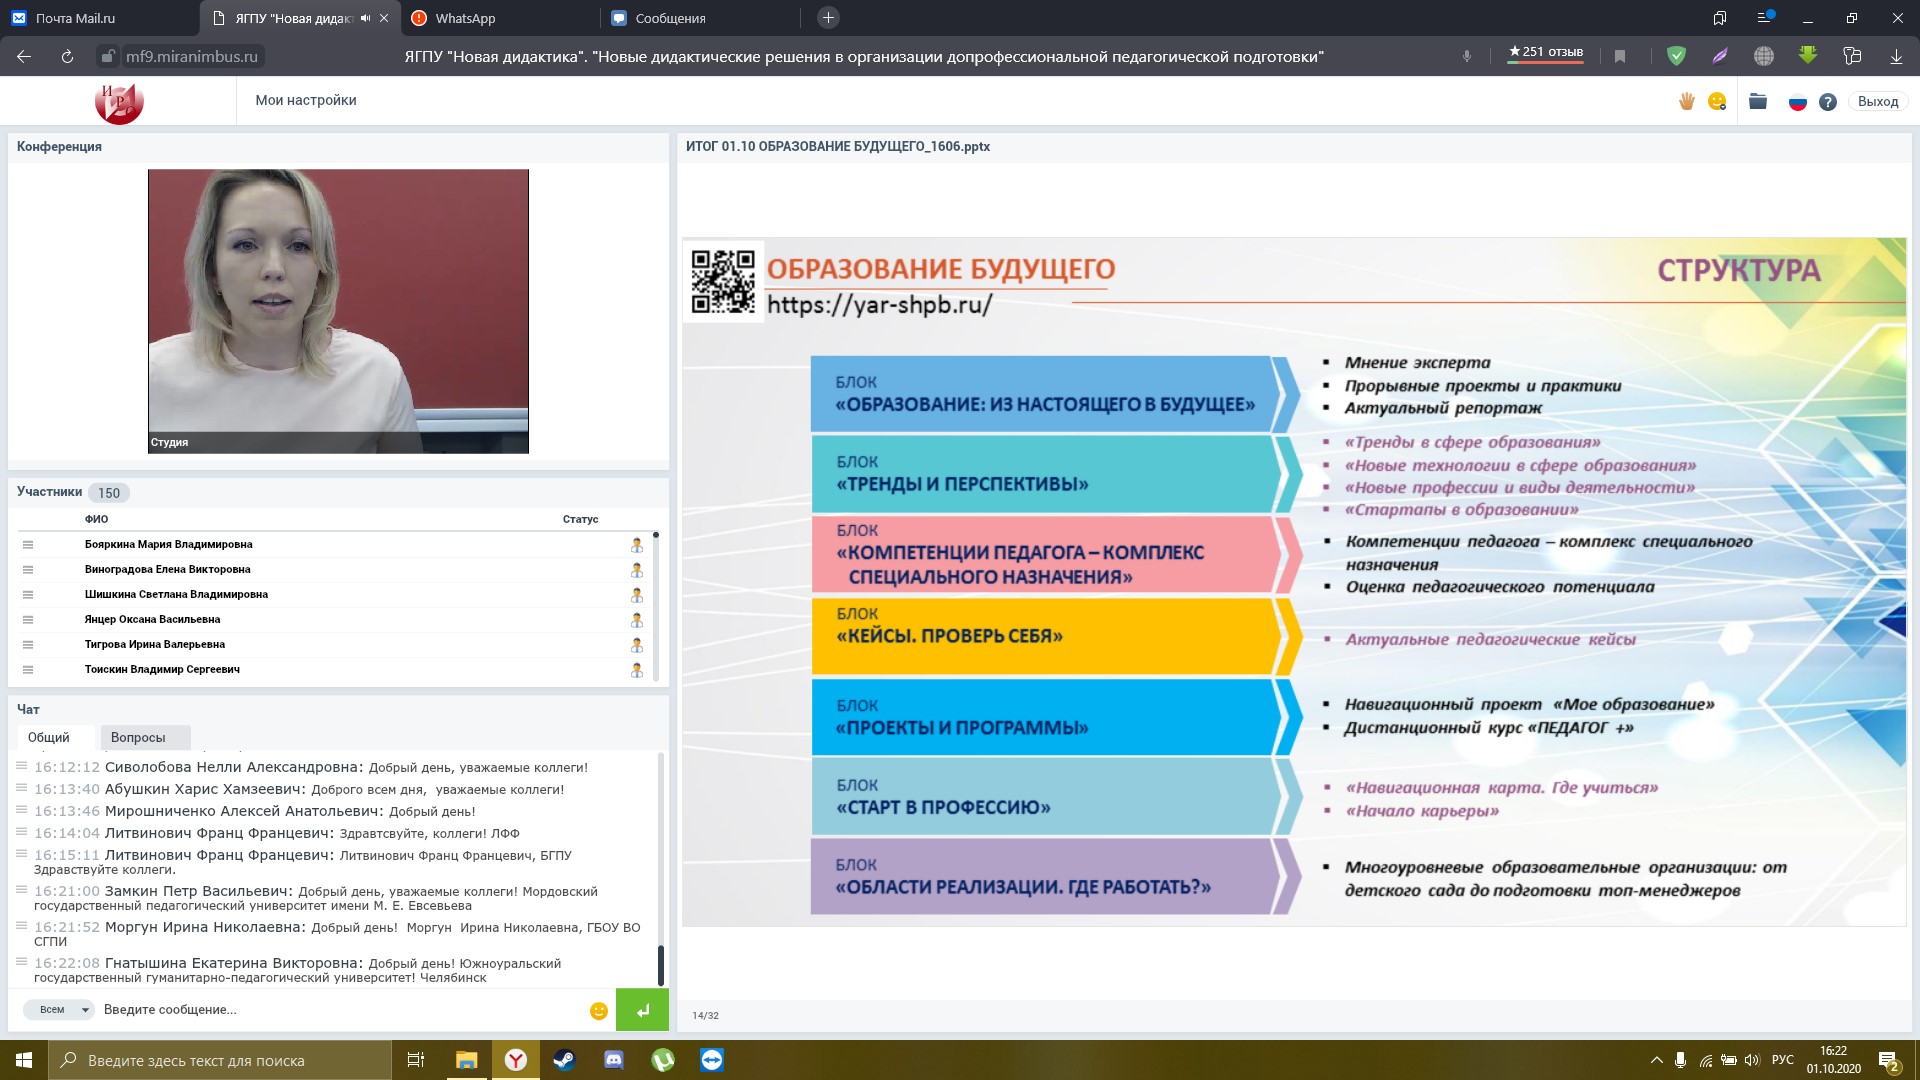Open the help question mark icon
Image resolution: width=1920 pixels, height=1080 pixels.
(x=1828, y=102)
